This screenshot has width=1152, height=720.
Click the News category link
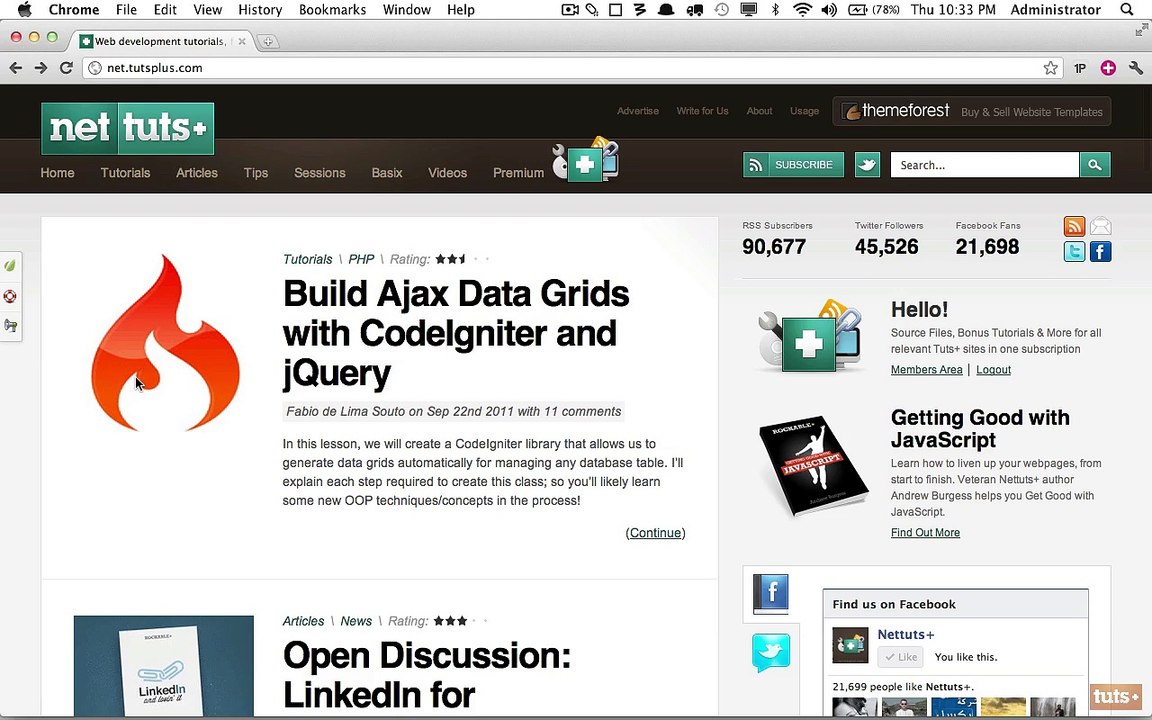click(356, 621)
